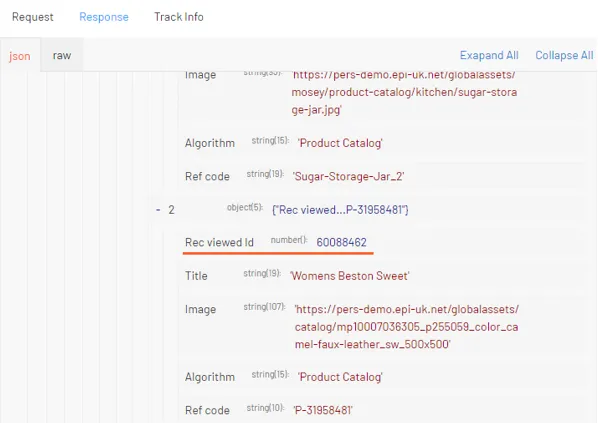Switch to the Response tab
The width and height of the screenshot is (598, 423).
[x=104, y=17]
